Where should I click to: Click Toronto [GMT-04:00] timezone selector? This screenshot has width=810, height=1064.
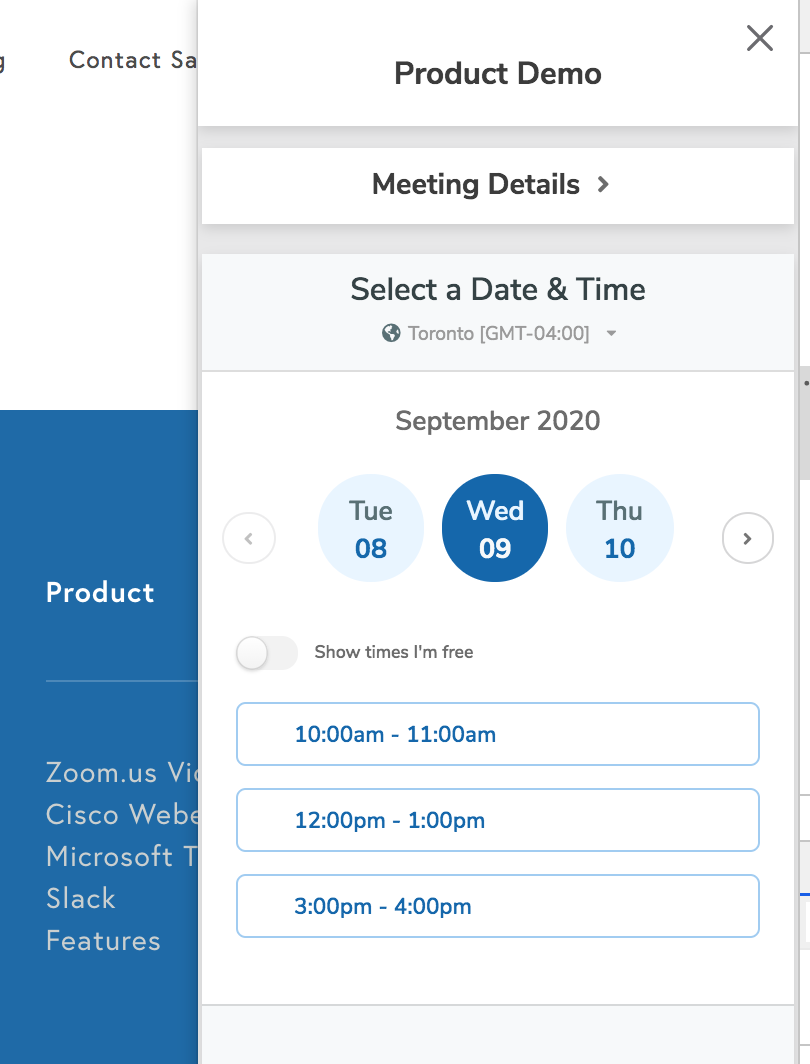click(x=499, y=333)
